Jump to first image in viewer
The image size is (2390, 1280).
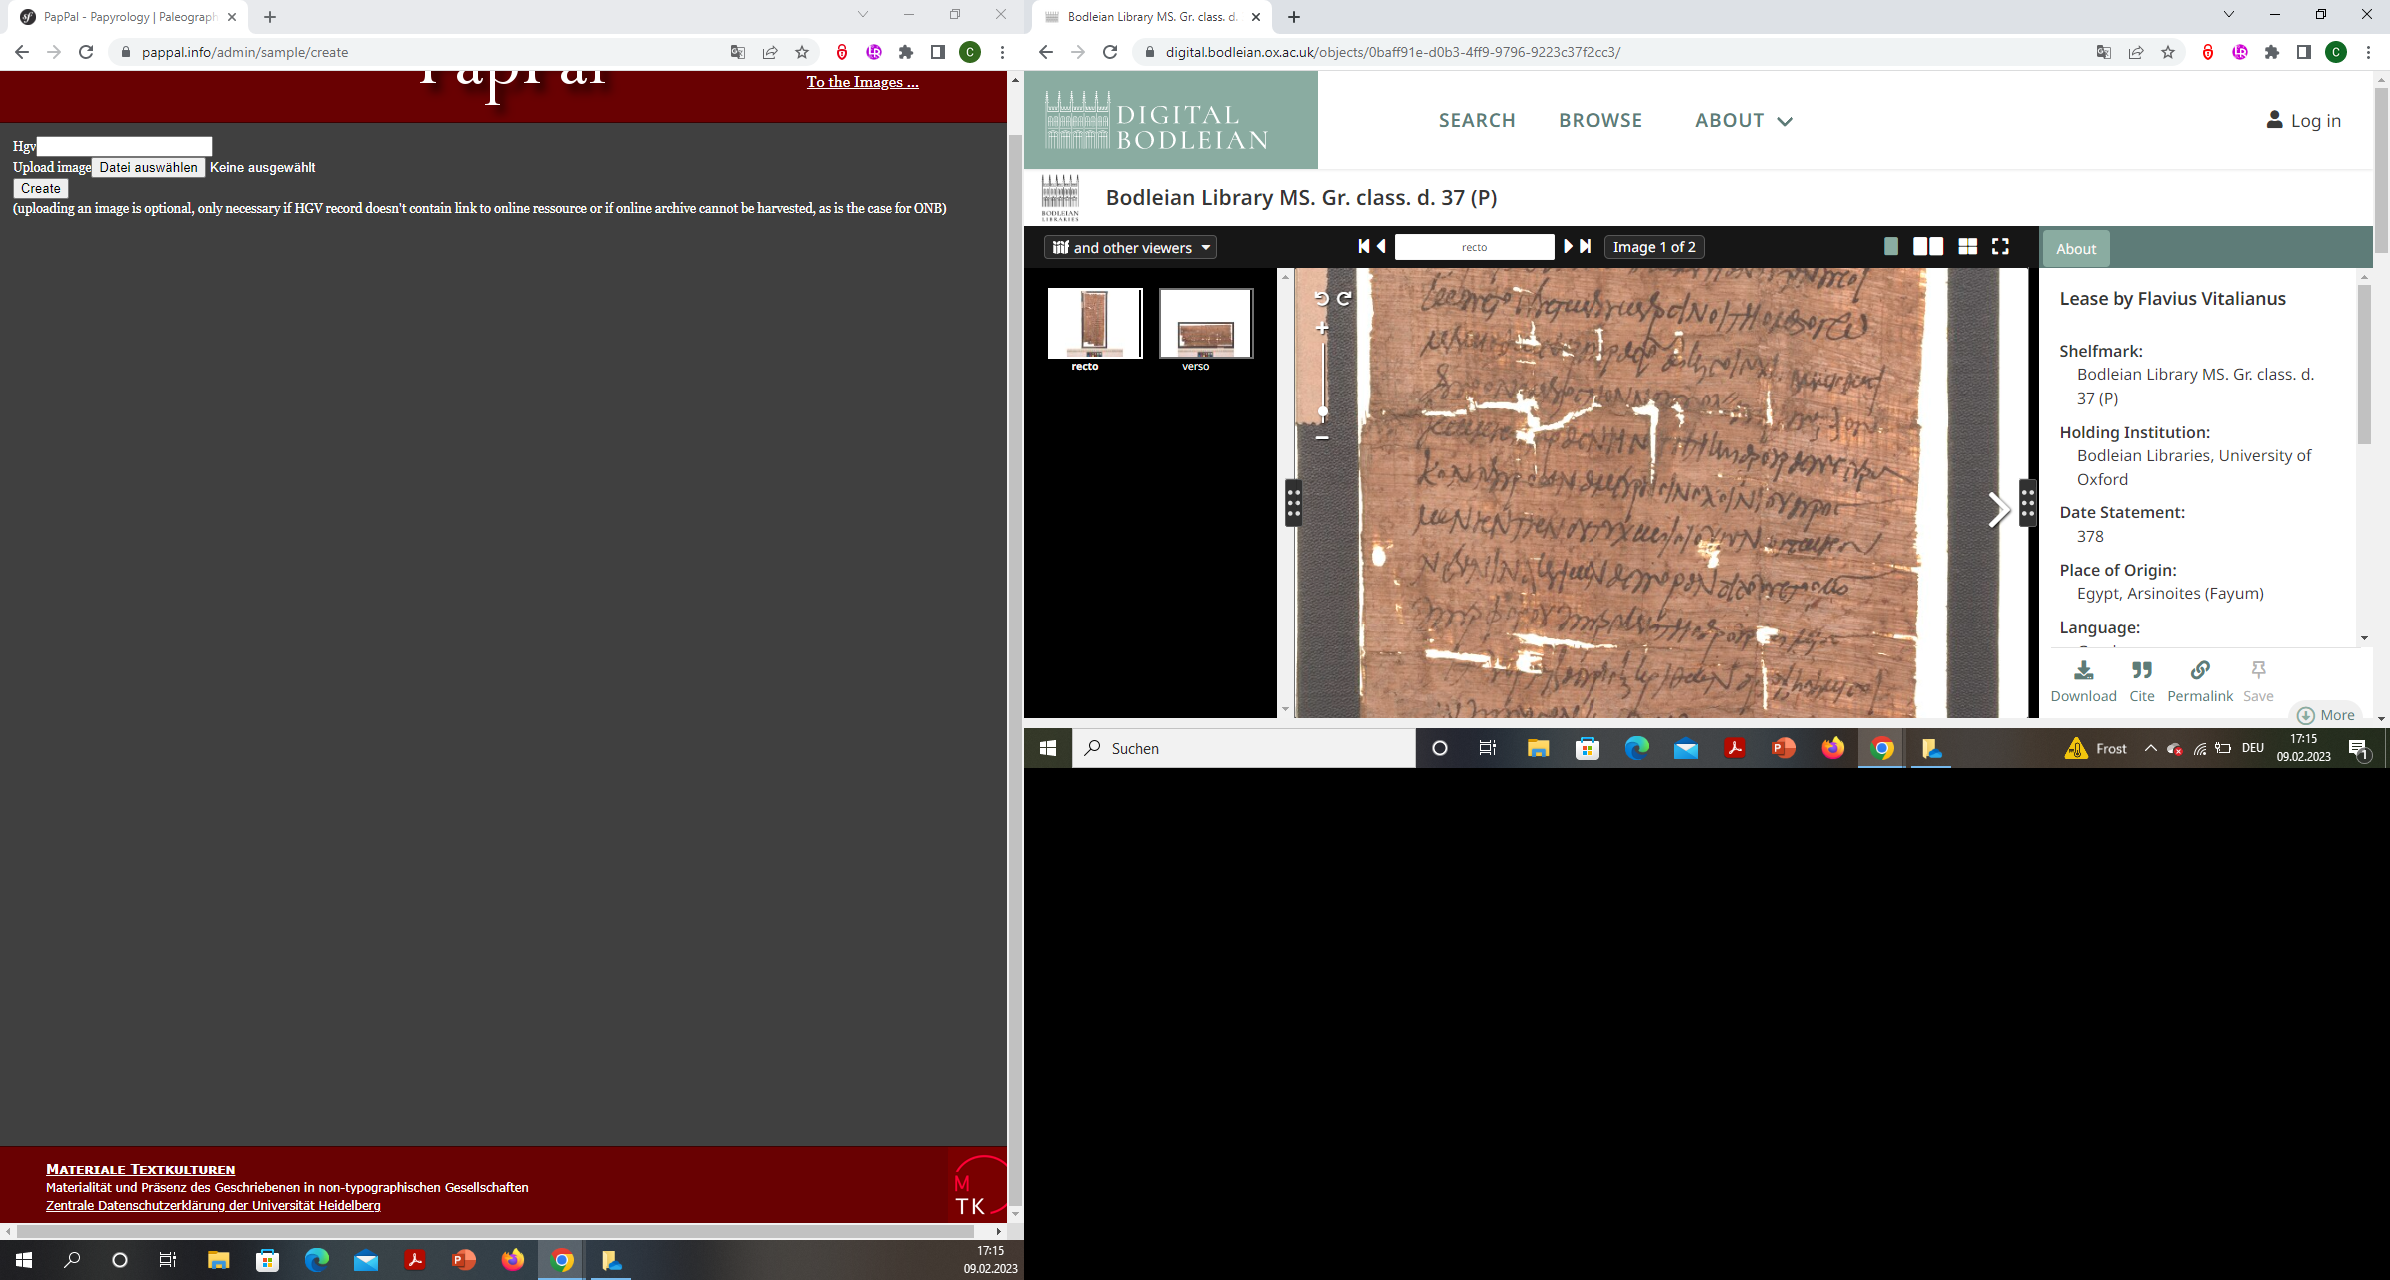point(1364,247)
